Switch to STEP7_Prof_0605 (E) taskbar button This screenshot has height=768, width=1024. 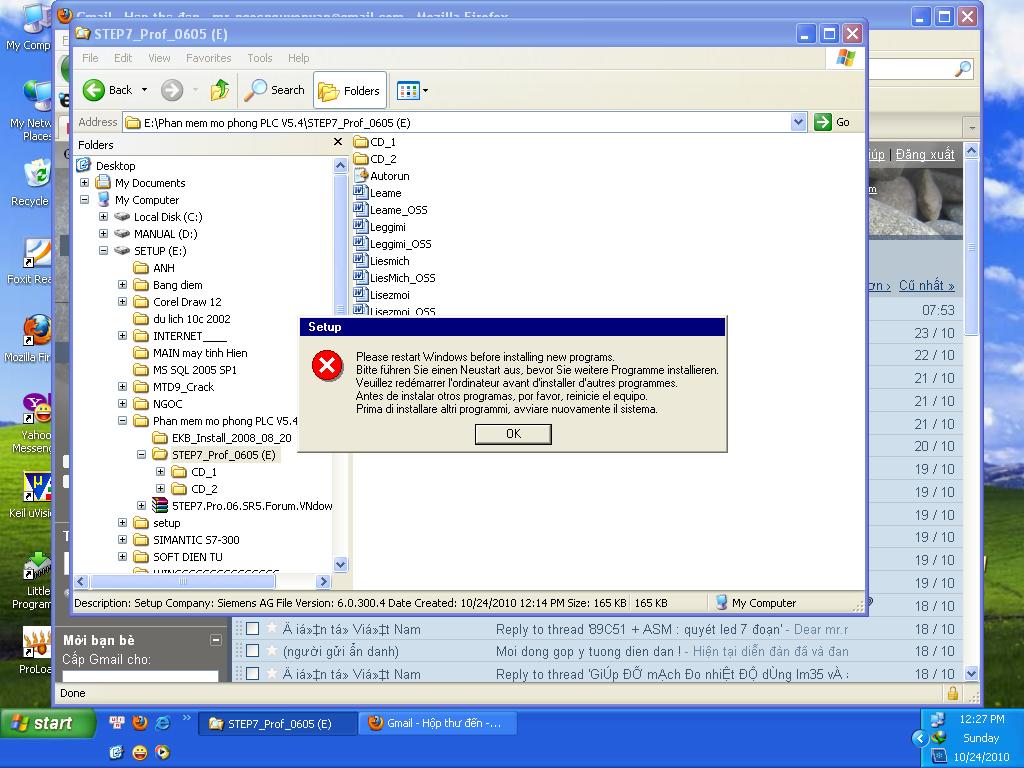point(278,724)
